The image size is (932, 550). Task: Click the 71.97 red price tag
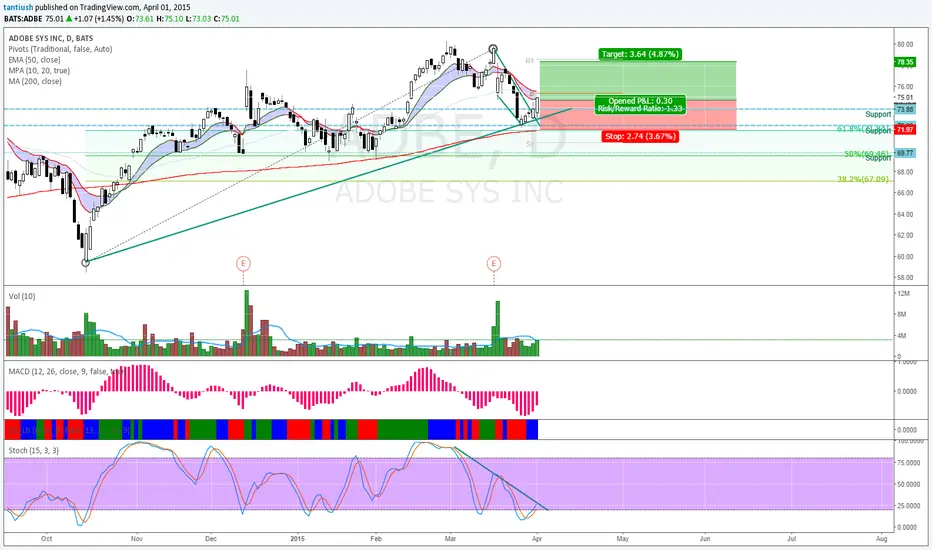coord(905,130)
